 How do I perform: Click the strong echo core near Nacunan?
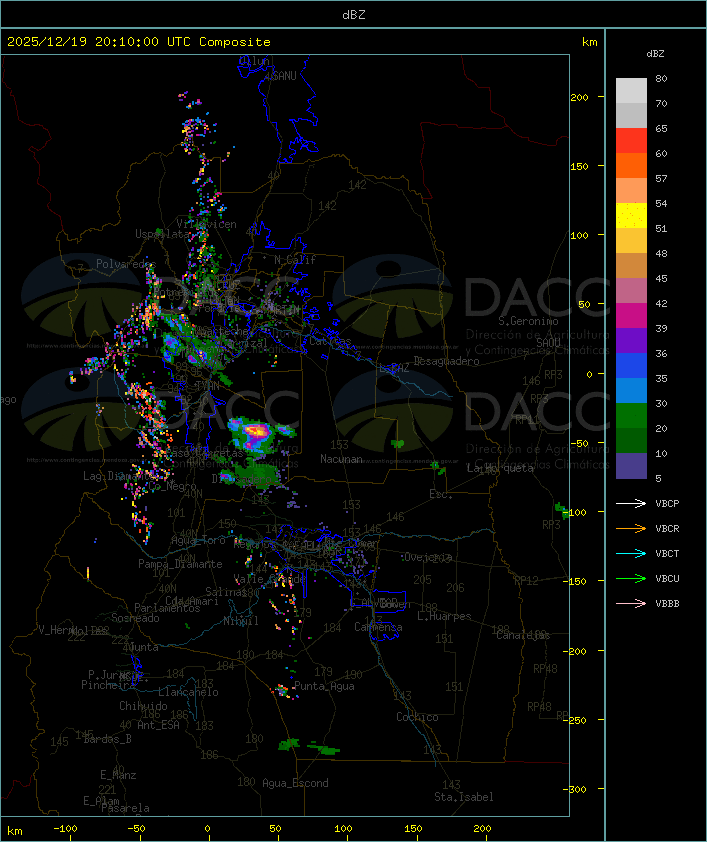(x=257, y=431)
